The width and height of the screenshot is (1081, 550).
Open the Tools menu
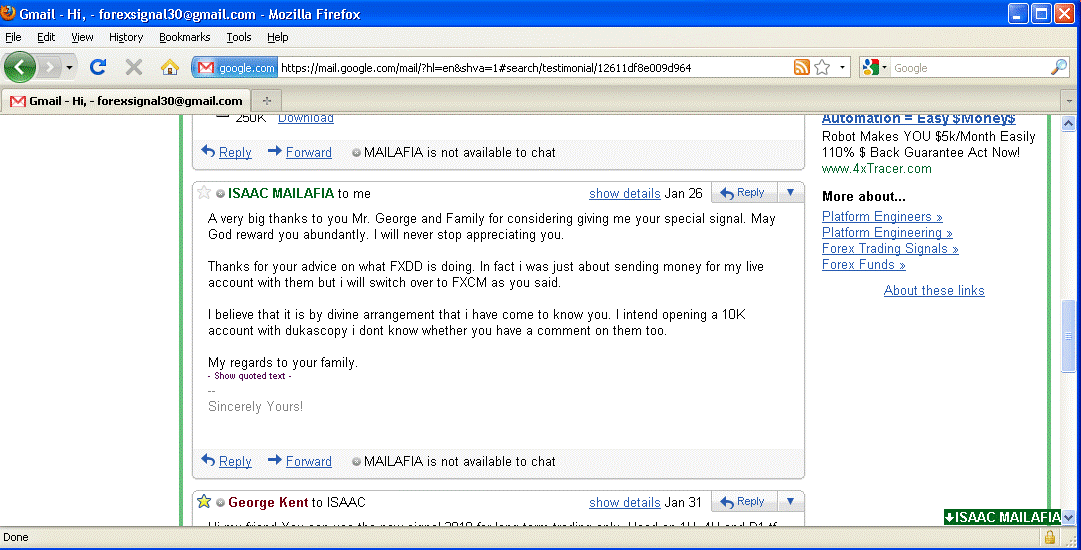[x=239, y=37]
